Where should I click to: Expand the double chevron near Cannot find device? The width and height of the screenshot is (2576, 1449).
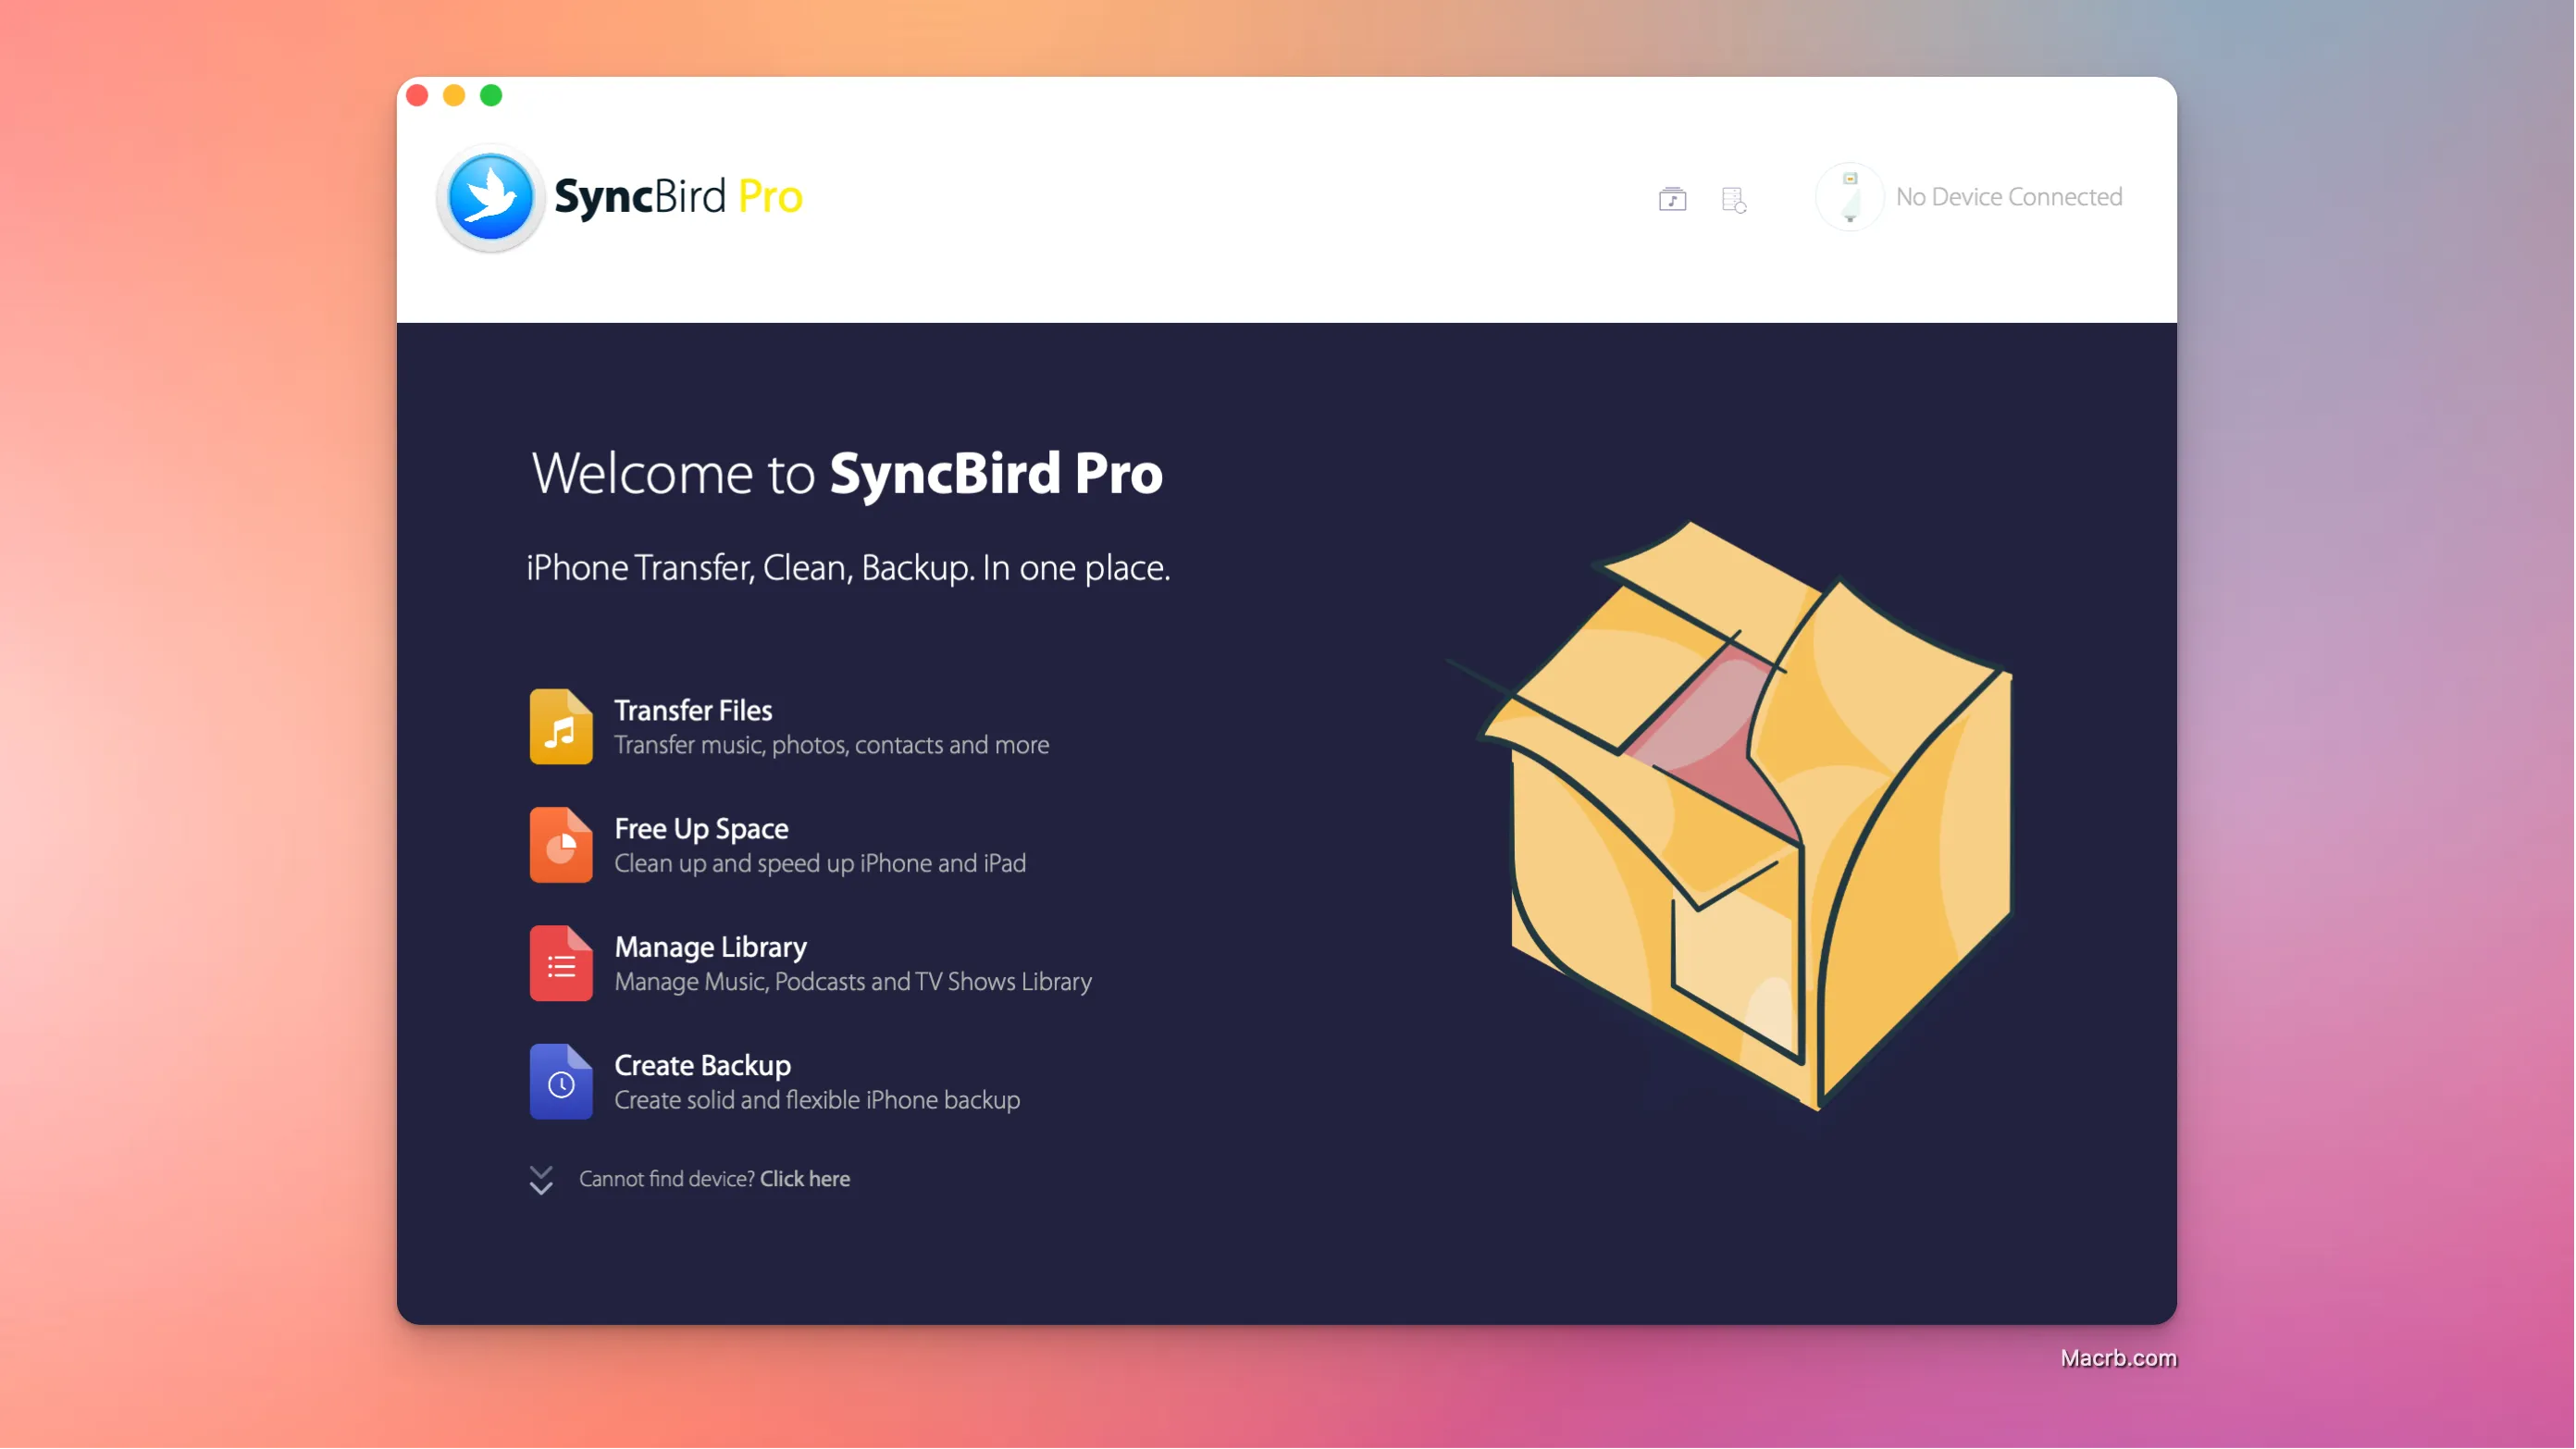541,1180
